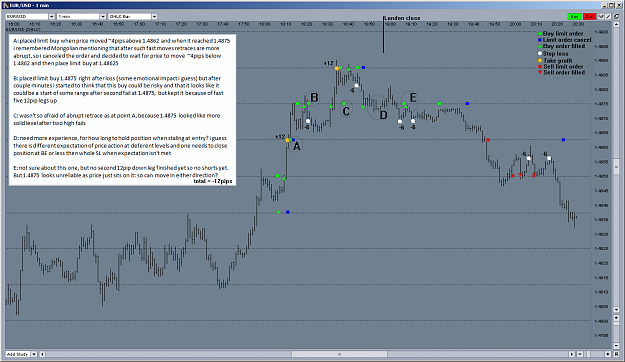Click the red Sell button
Screen dimensions: 625x362
[589, 16]
